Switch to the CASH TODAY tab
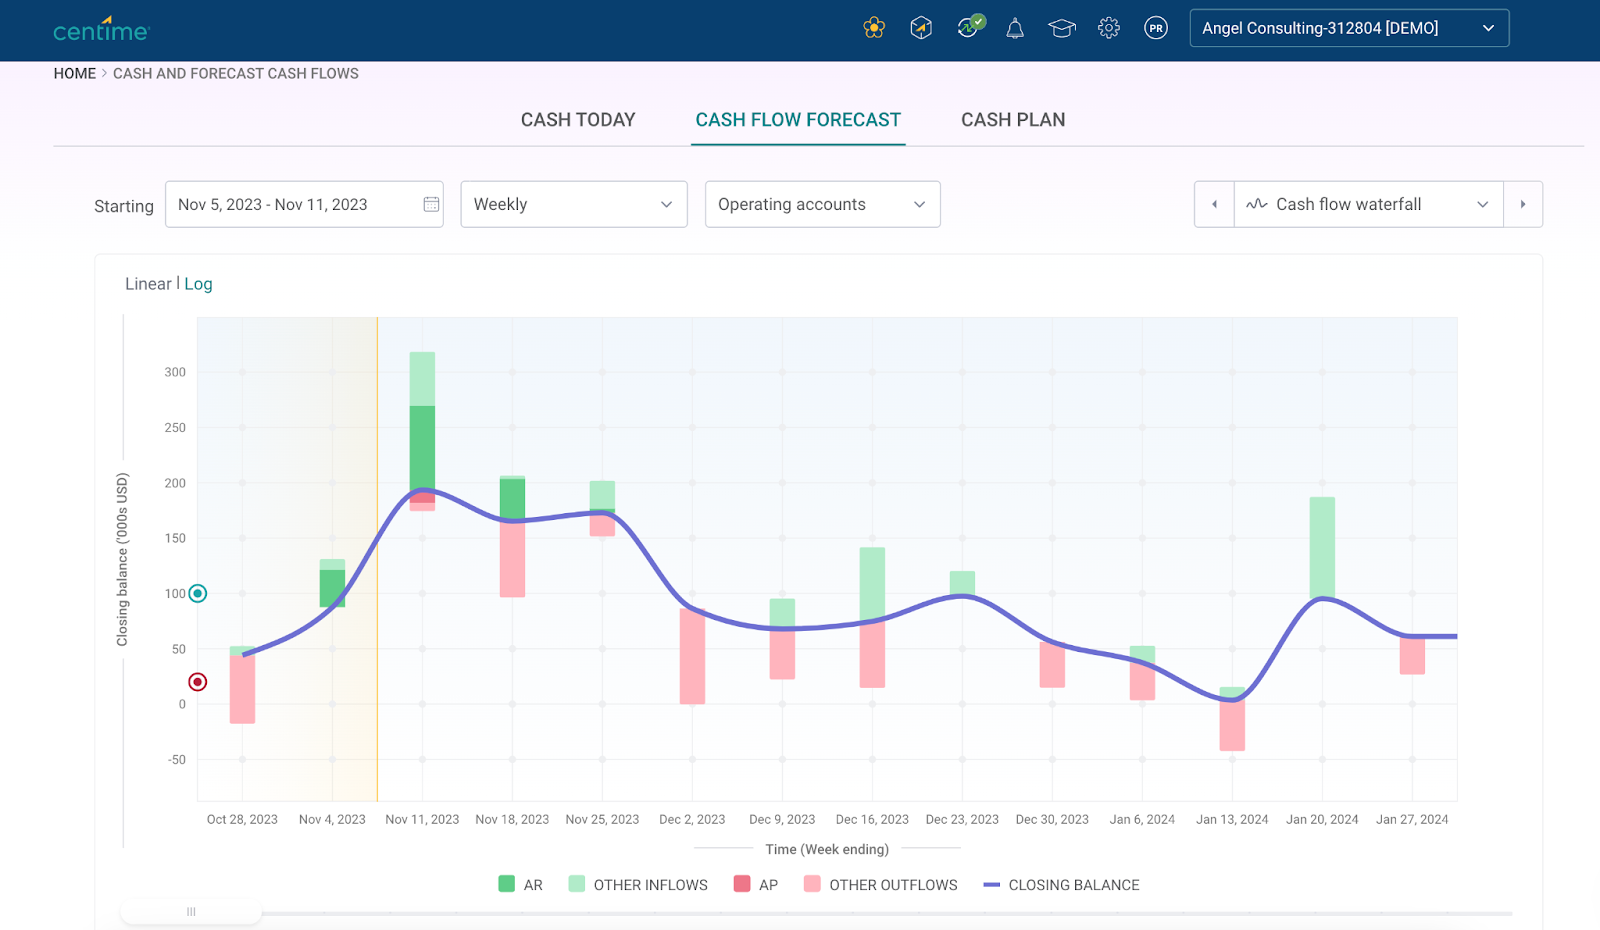 [578, 120]
